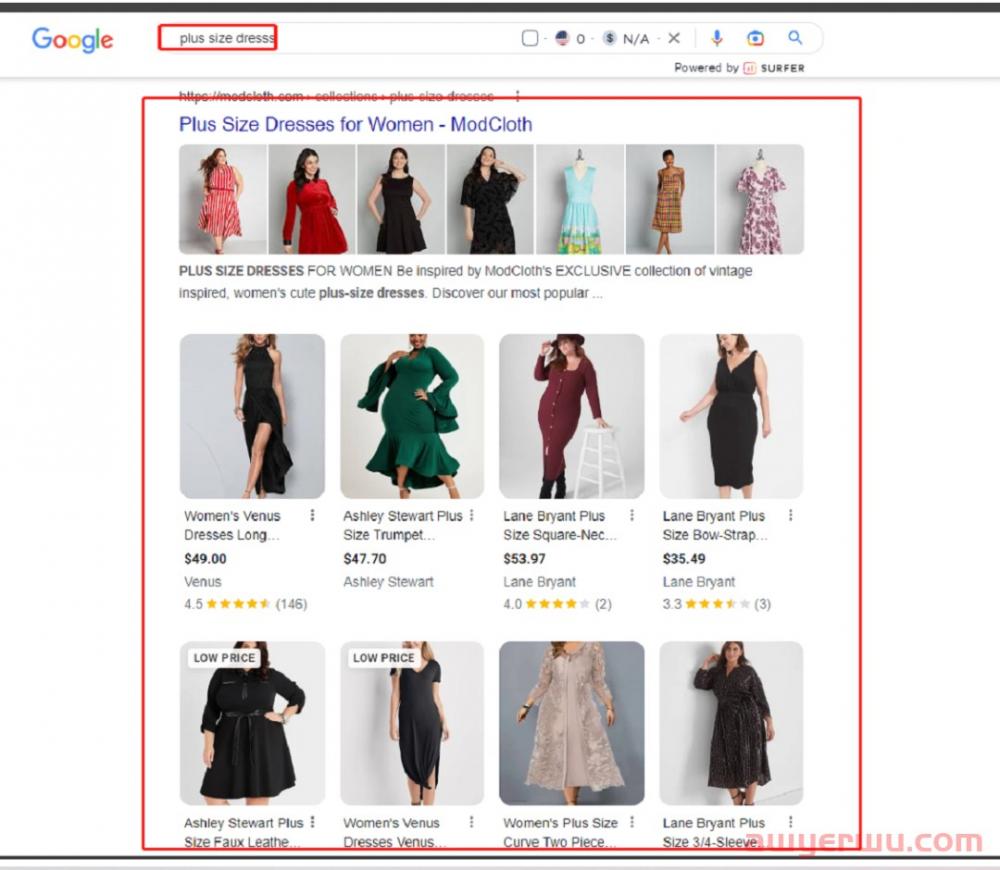Screen dimensions: 1000x870
Task: Click Women's Venus Dresses Long title
Action: (232, 525)
